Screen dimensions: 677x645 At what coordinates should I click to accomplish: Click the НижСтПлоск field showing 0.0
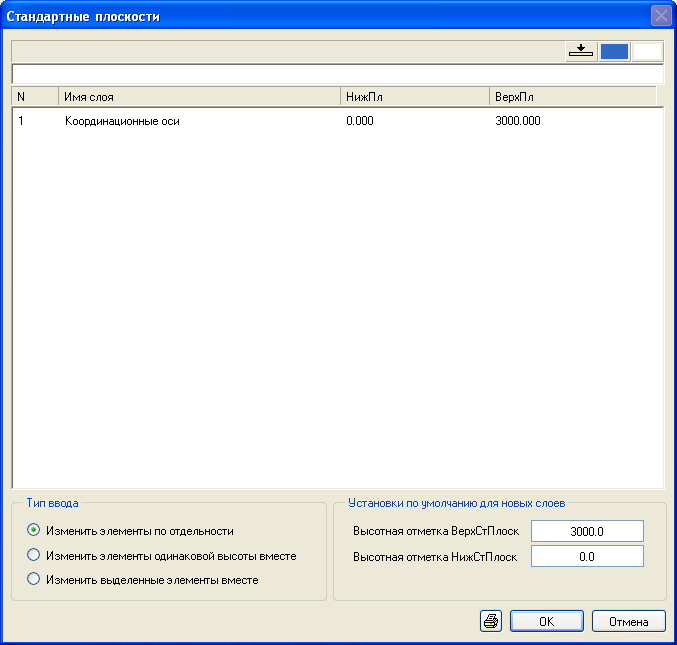[587, 556]
